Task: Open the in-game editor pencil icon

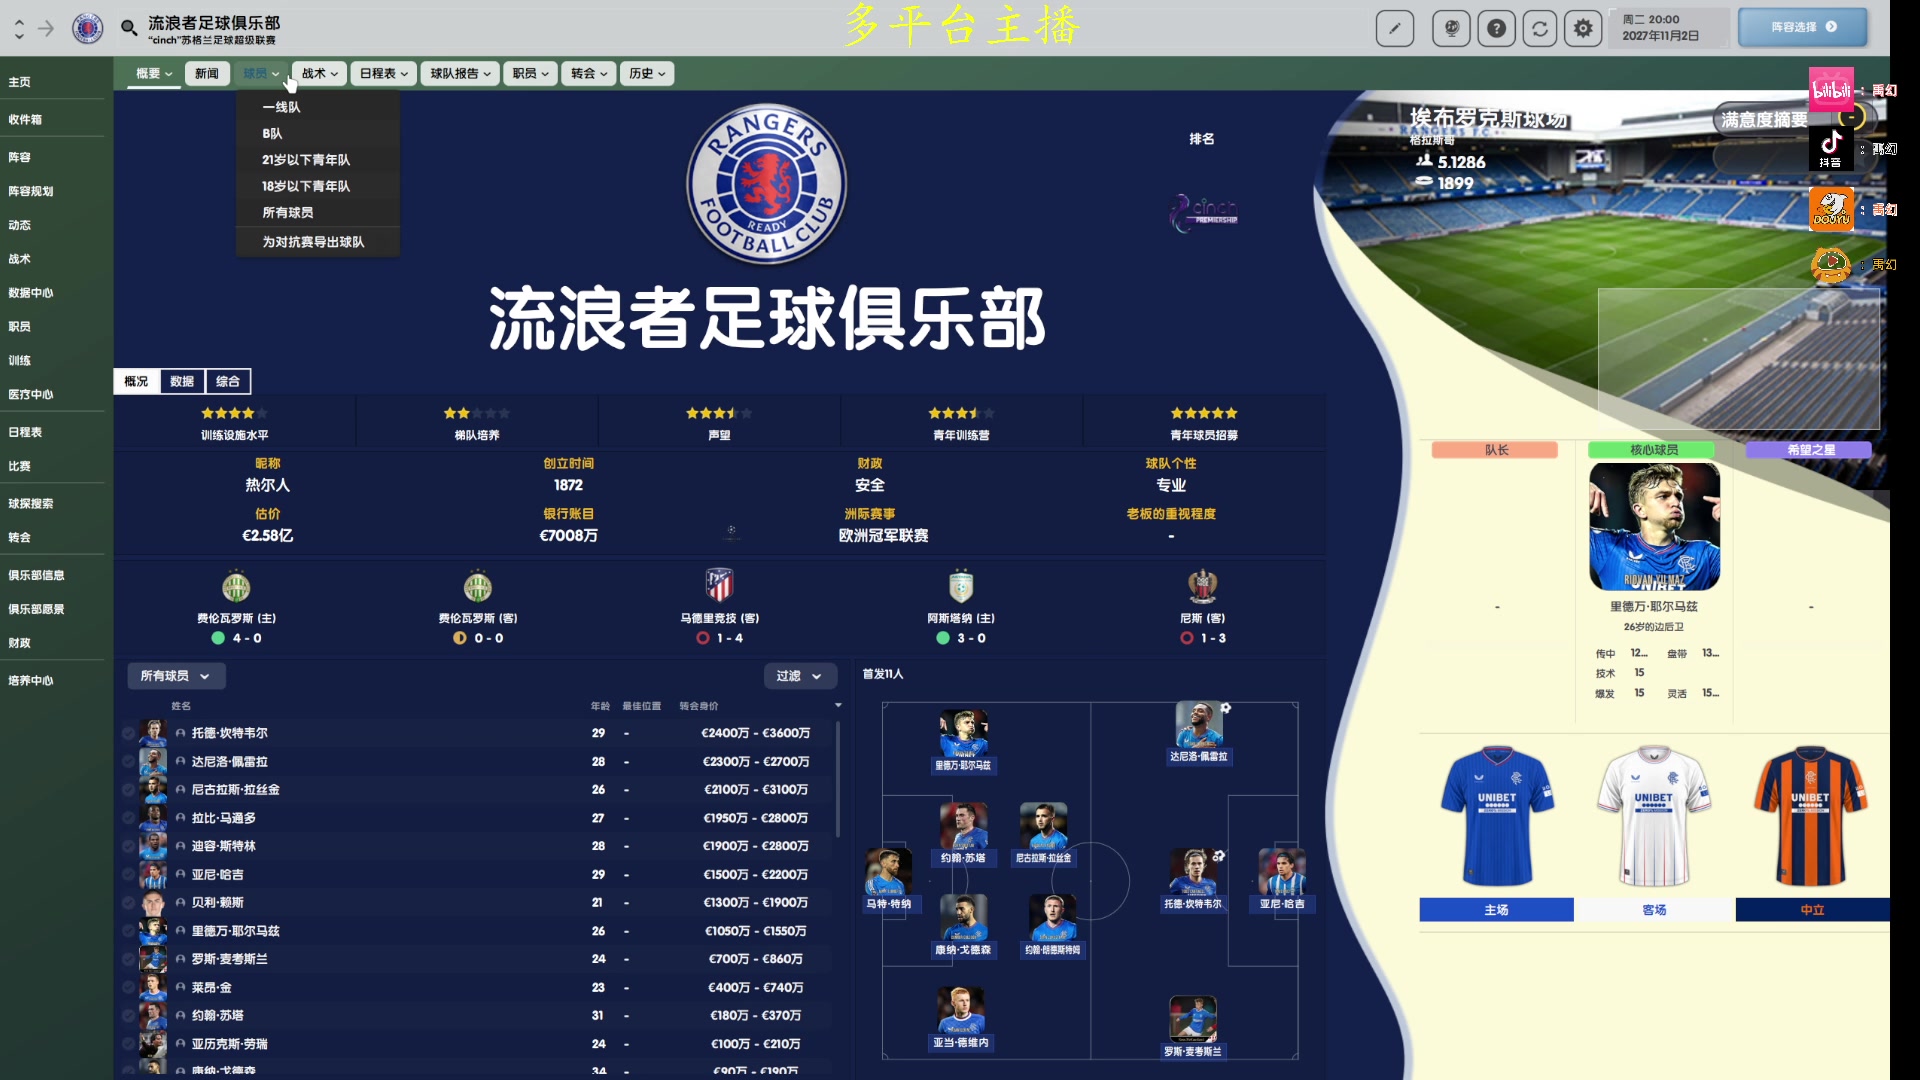Action: 1395,28
